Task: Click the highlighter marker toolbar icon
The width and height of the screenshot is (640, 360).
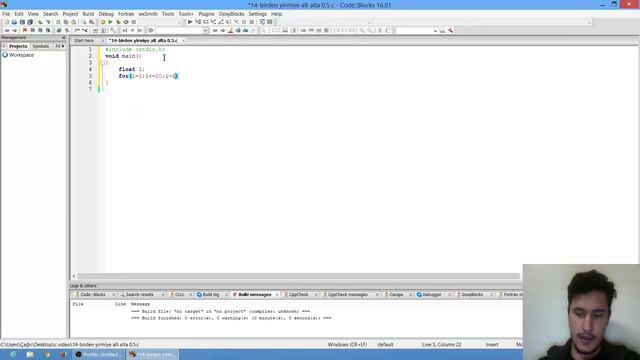Action: 231,31
